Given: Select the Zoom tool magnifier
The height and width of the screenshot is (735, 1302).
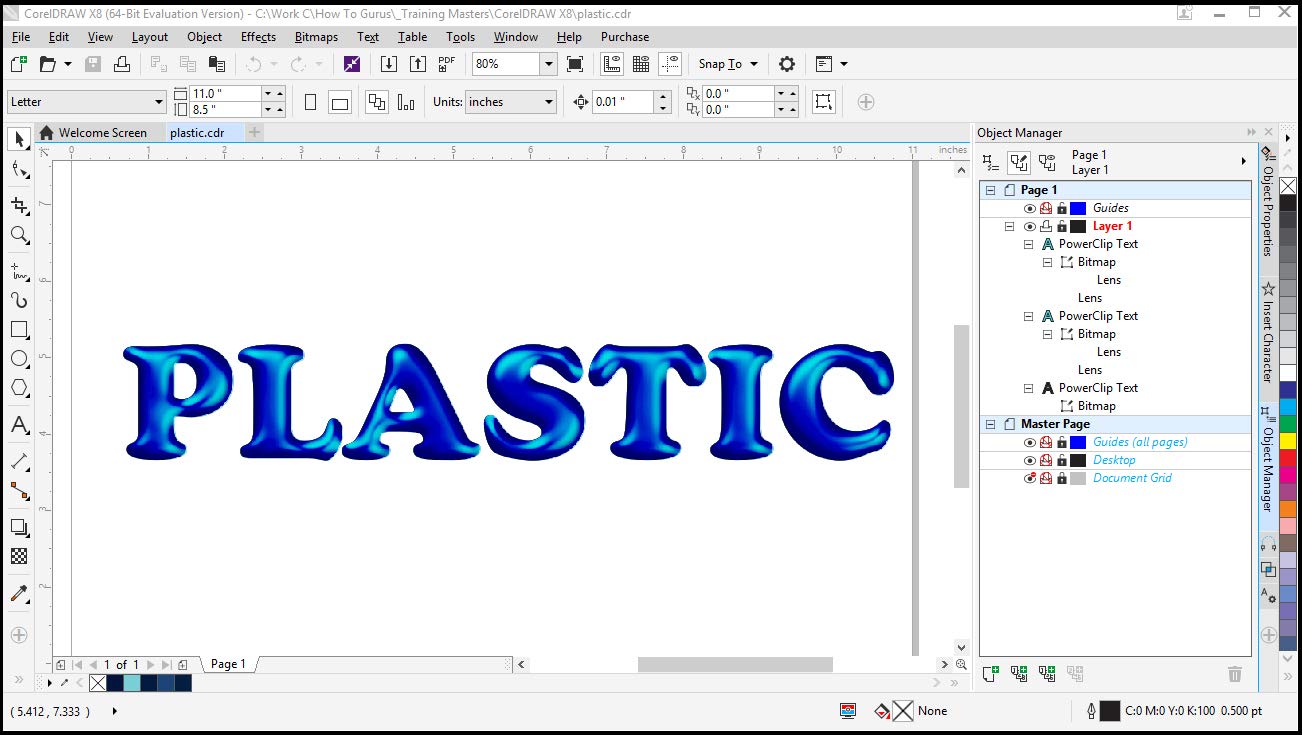Looking at the screenshot, I should tap(19, 235).
